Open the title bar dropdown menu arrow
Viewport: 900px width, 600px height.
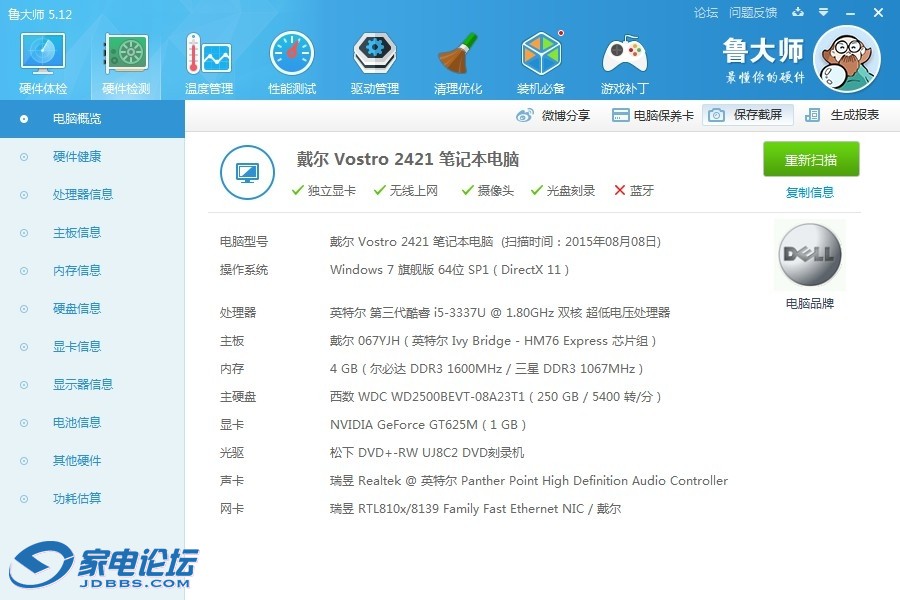click(x=823, y=12)
